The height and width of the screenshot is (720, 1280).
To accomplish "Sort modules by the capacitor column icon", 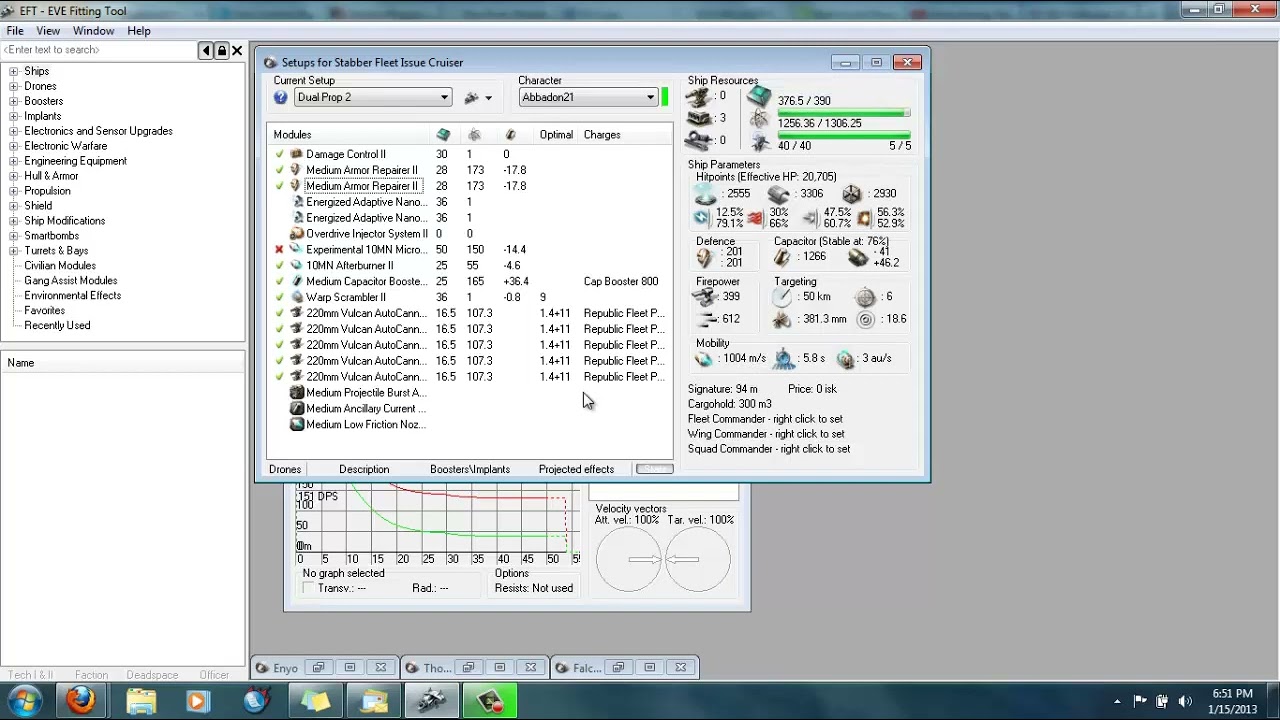I will pyautogui.click(x=510, y=134).
